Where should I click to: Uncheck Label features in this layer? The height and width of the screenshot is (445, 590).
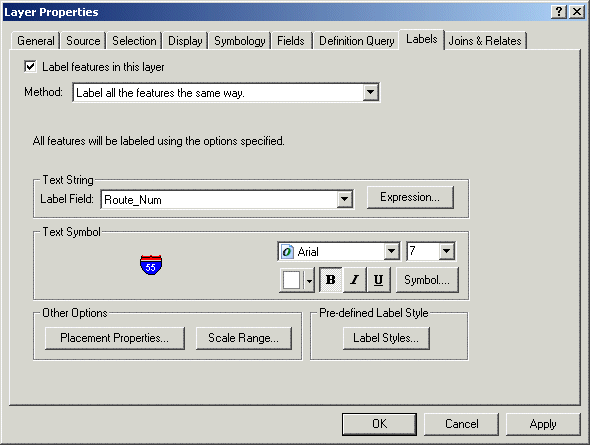pyautogui.click(x=30, y=67)
